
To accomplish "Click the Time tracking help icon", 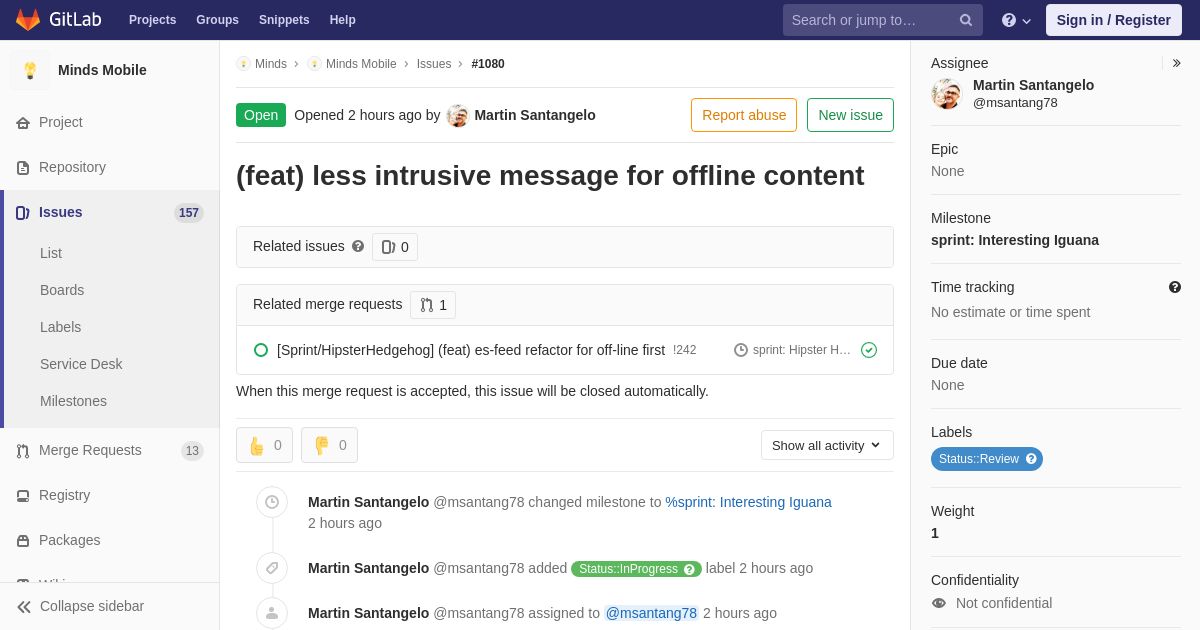I will pyautogui.click(x=1175, y=287).
